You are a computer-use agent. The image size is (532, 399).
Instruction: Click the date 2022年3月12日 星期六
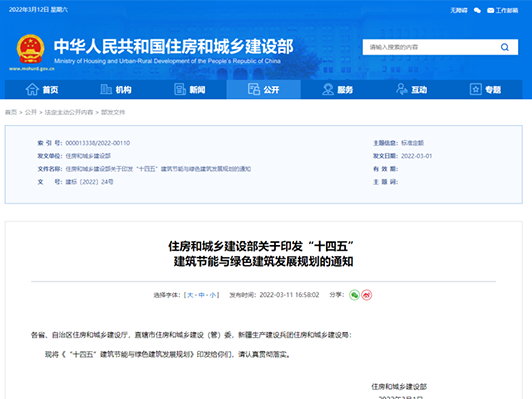(38, 10)
